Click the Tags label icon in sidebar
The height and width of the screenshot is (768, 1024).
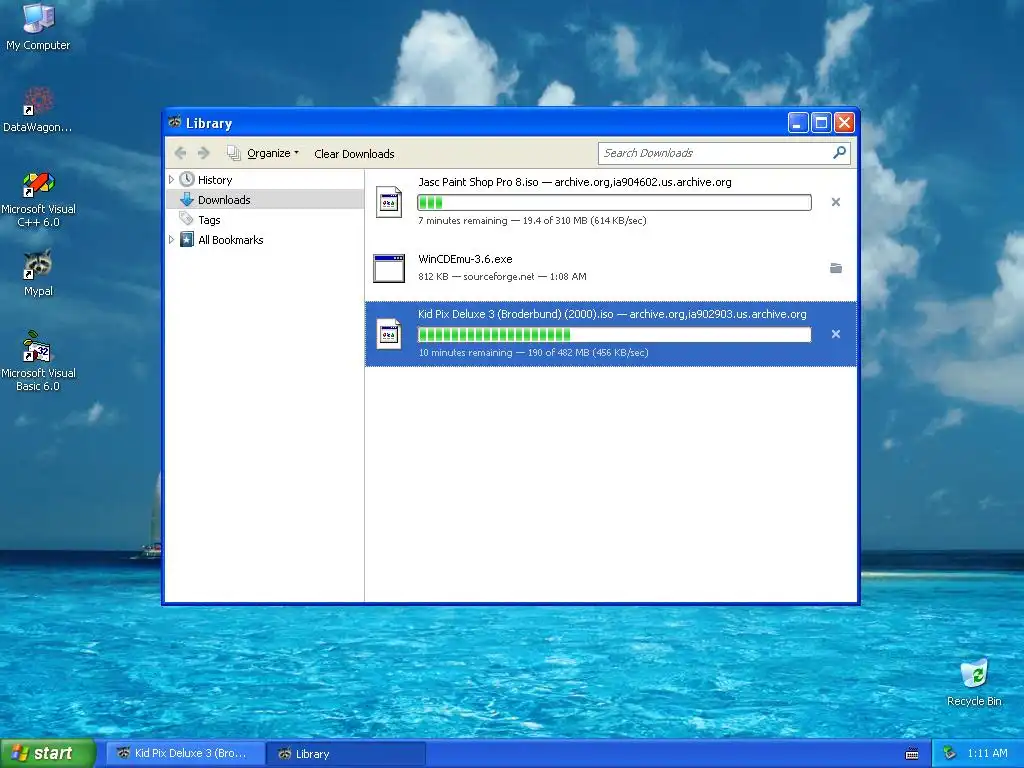point(187,219)
